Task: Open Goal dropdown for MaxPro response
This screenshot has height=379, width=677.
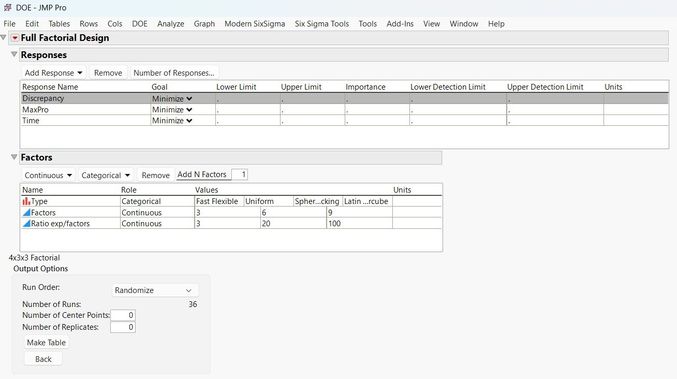Action: [x=172, y=110]
